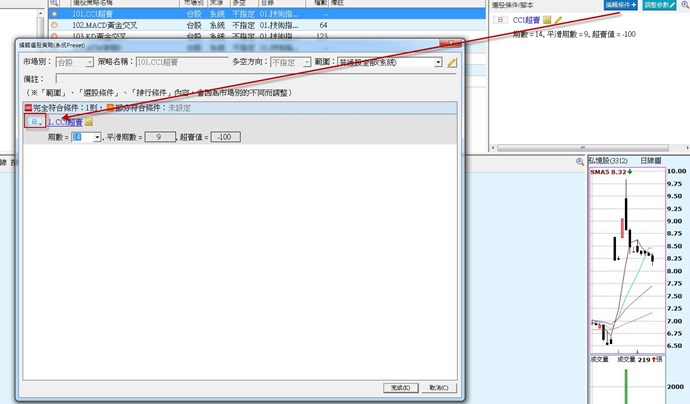Click the note icon next to CCI超賣 in dialog
690x404 pixels.
(x=89, y=122)
